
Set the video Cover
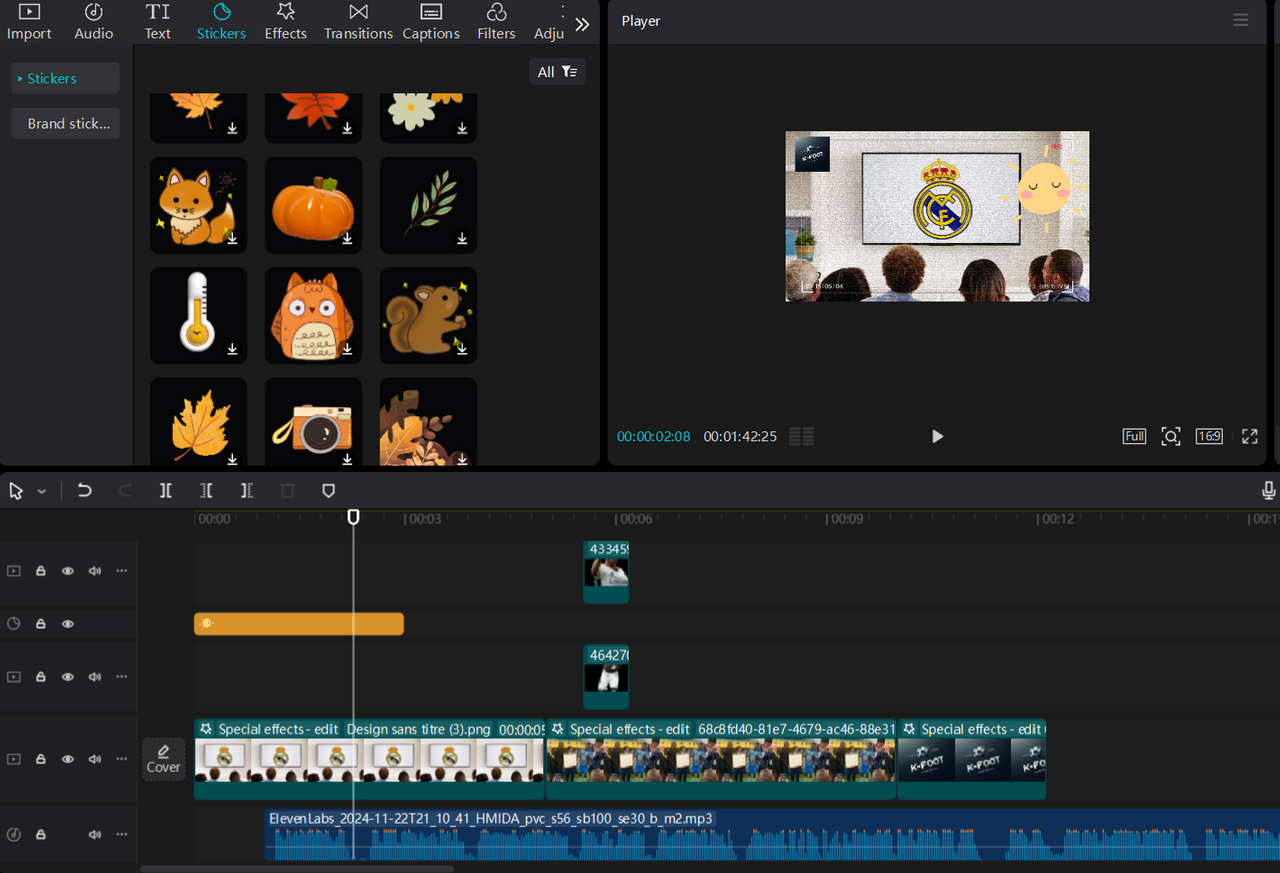point(164,759)
